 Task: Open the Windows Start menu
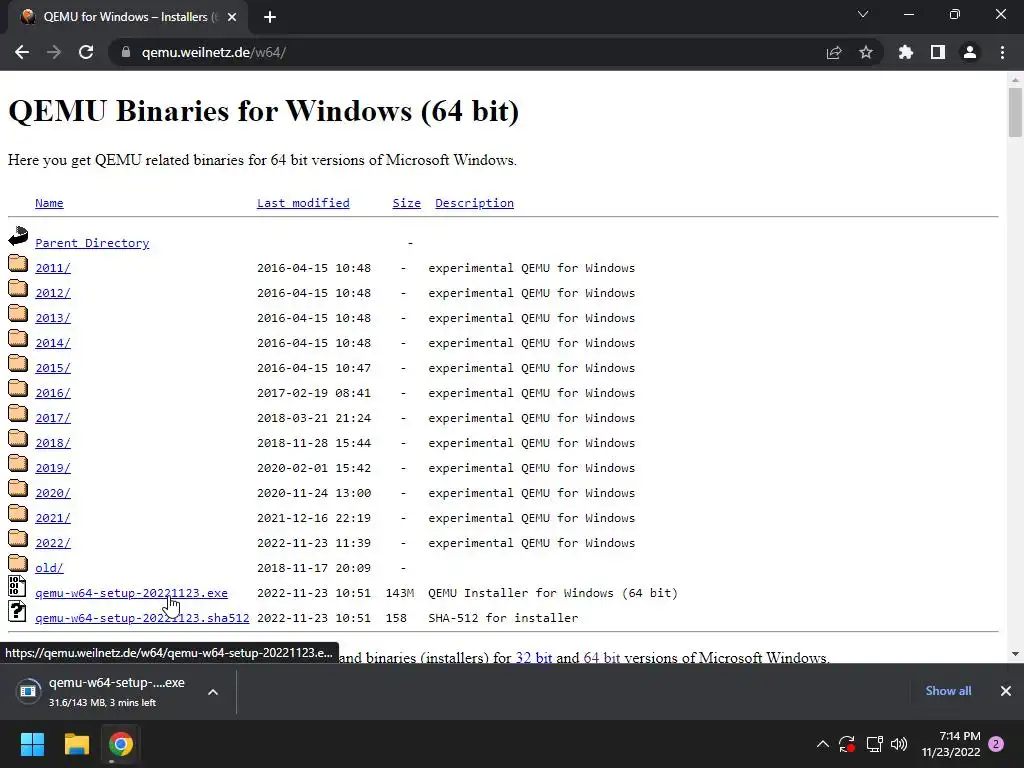click(x=32, y=744)
